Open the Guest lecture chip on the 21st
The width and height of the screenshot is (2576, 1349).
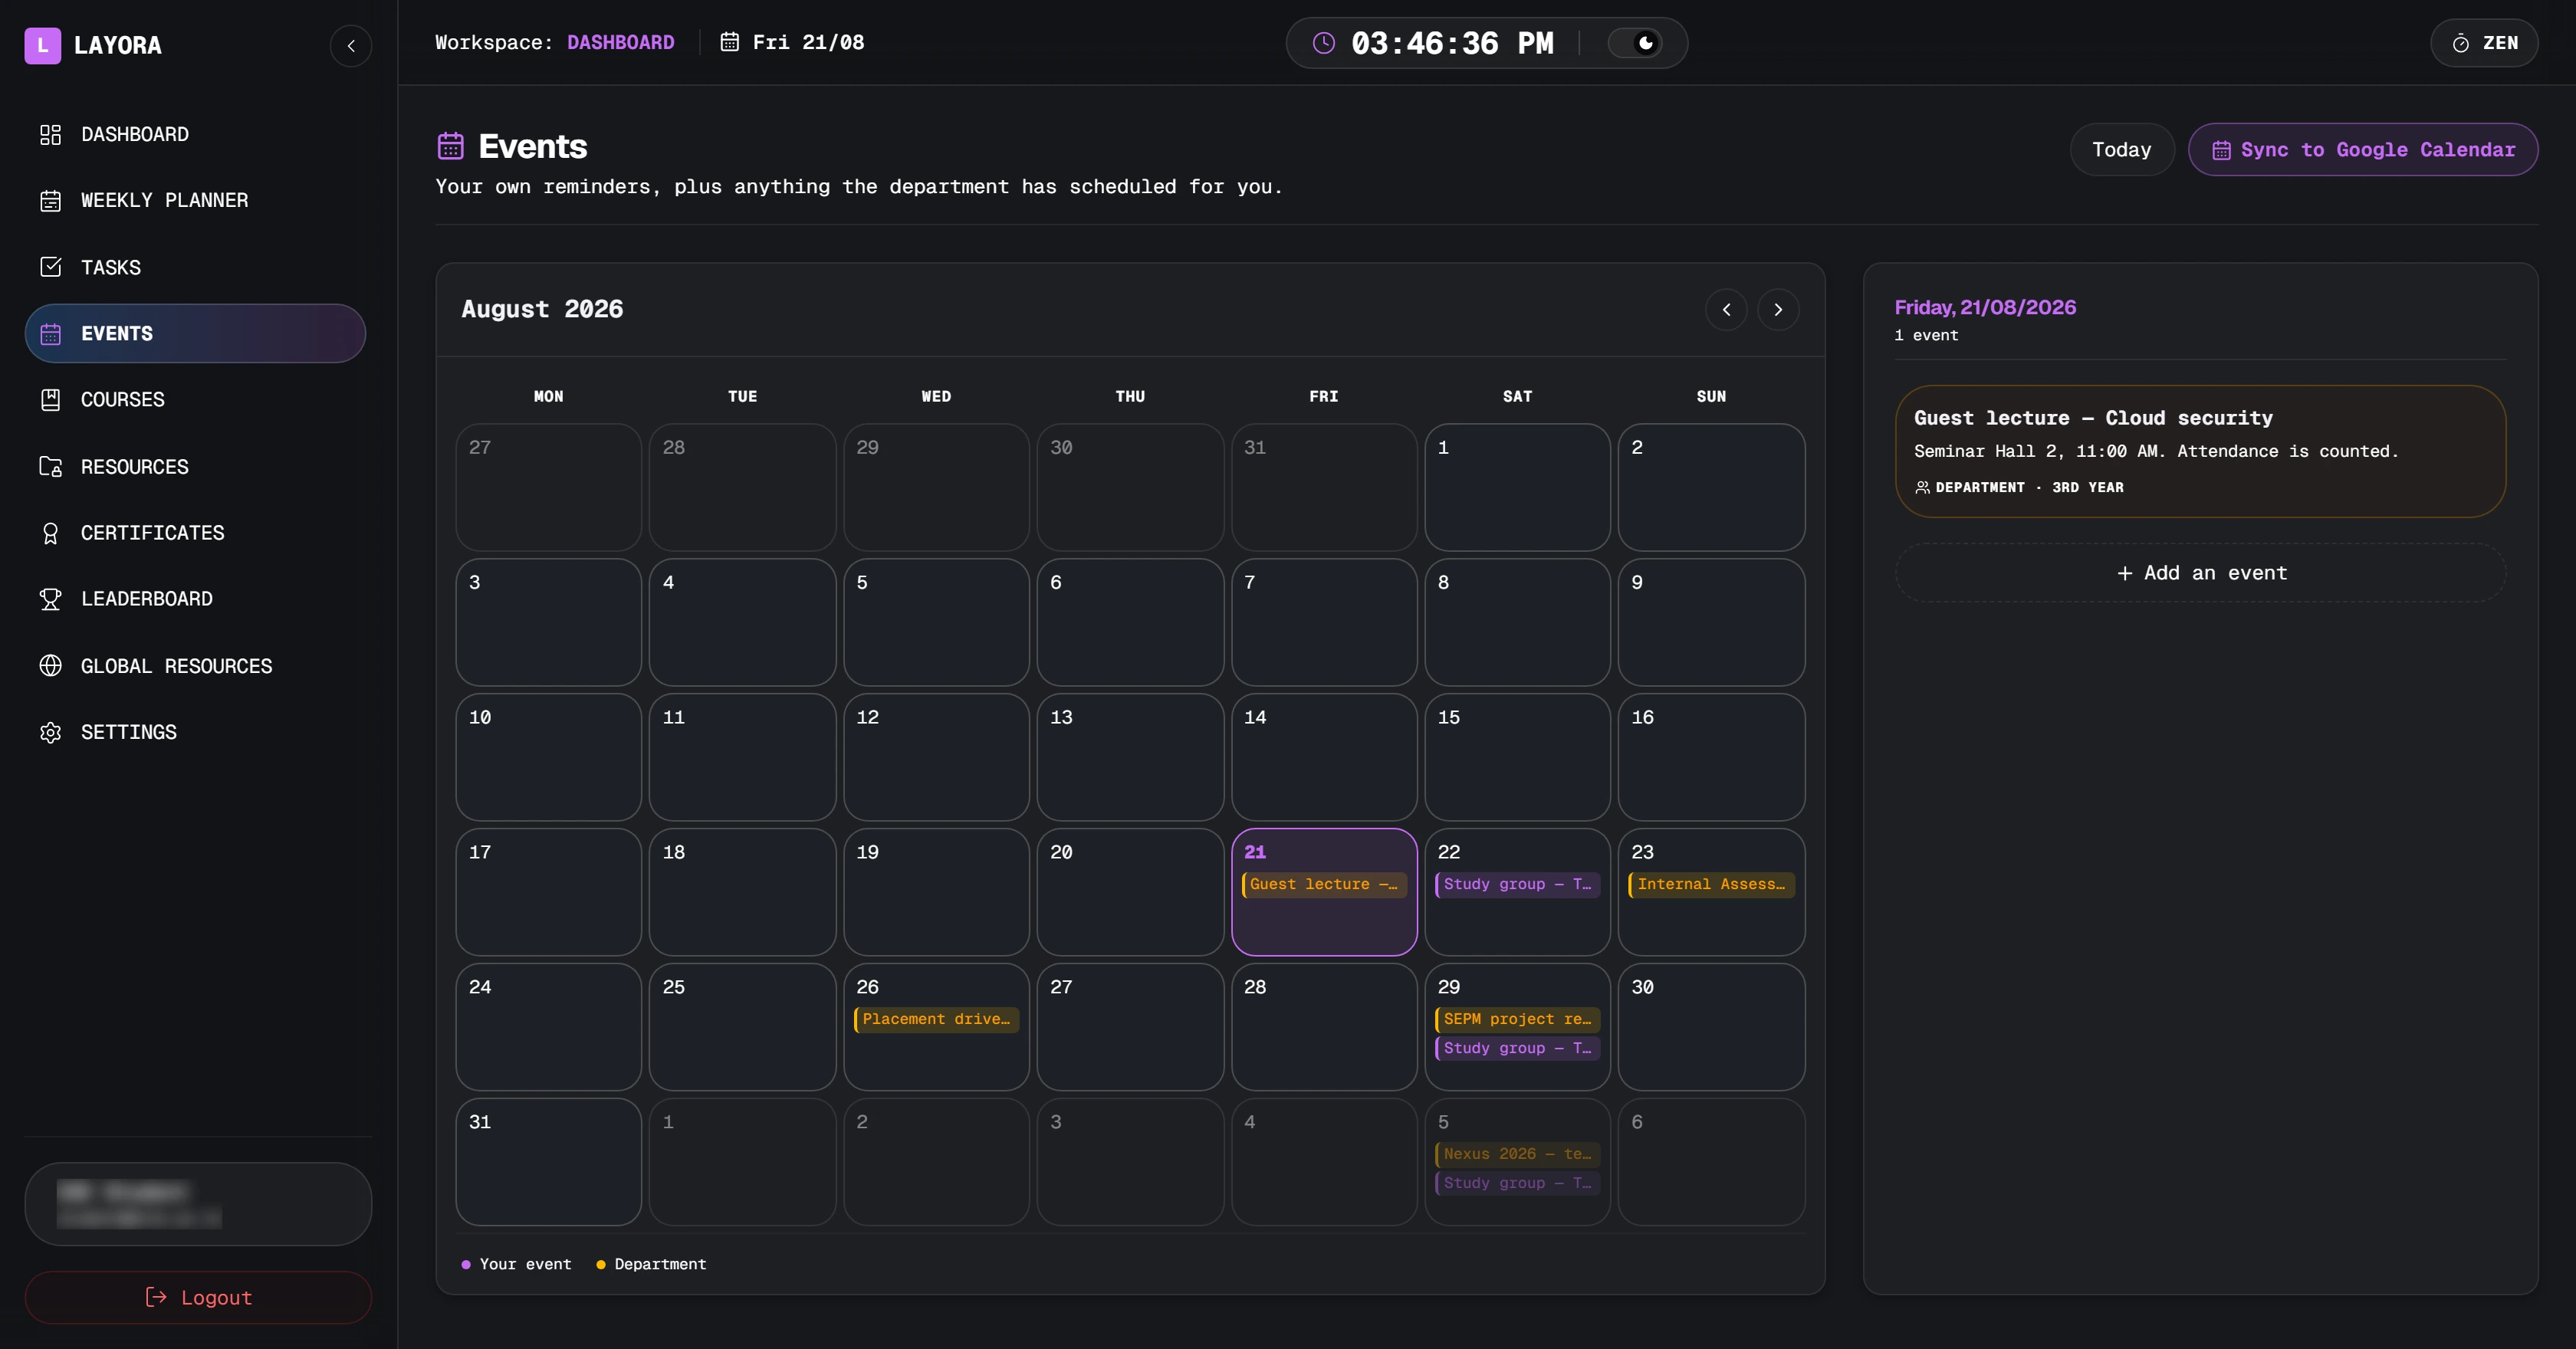tap(1324, 884)
